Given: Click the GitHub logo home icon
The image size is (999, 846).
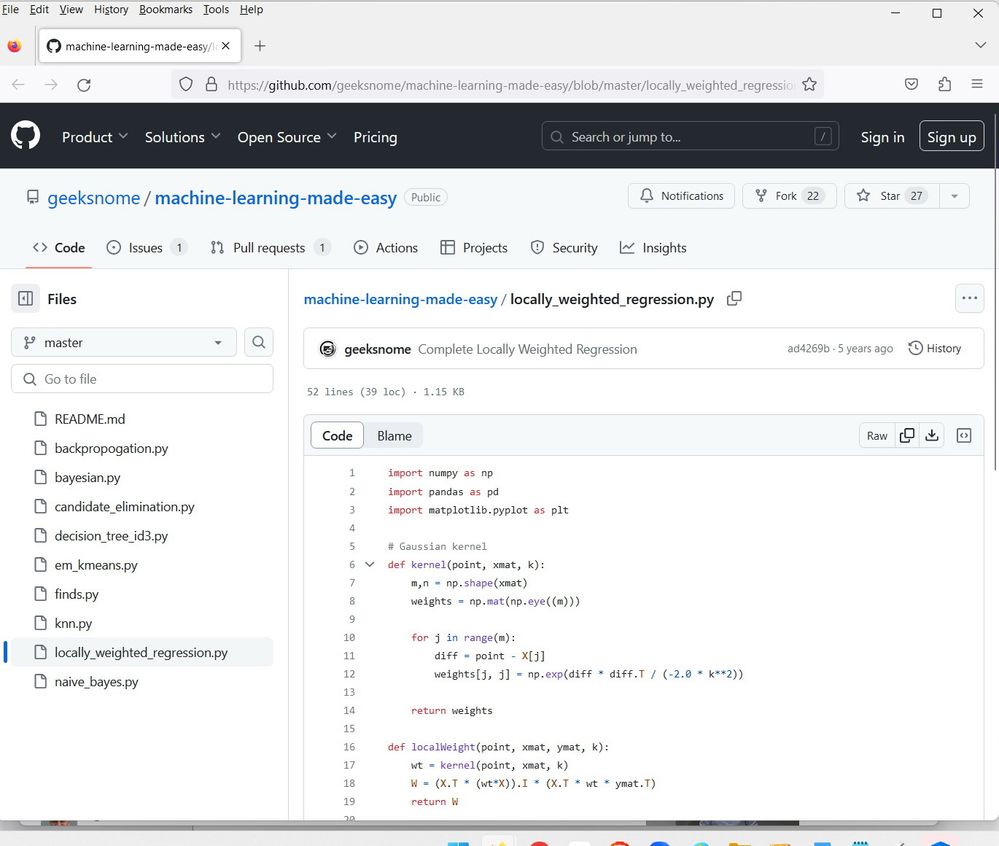Looking at the screenshot, I should click(x=25, y=136).
